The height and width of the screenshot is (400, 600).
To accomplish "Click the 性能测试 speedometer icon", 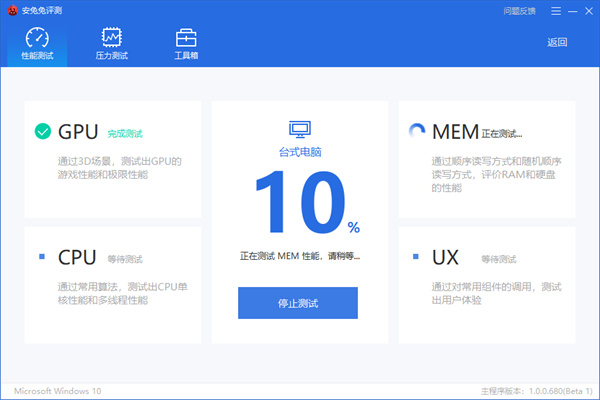I will (x=36, y=38).
